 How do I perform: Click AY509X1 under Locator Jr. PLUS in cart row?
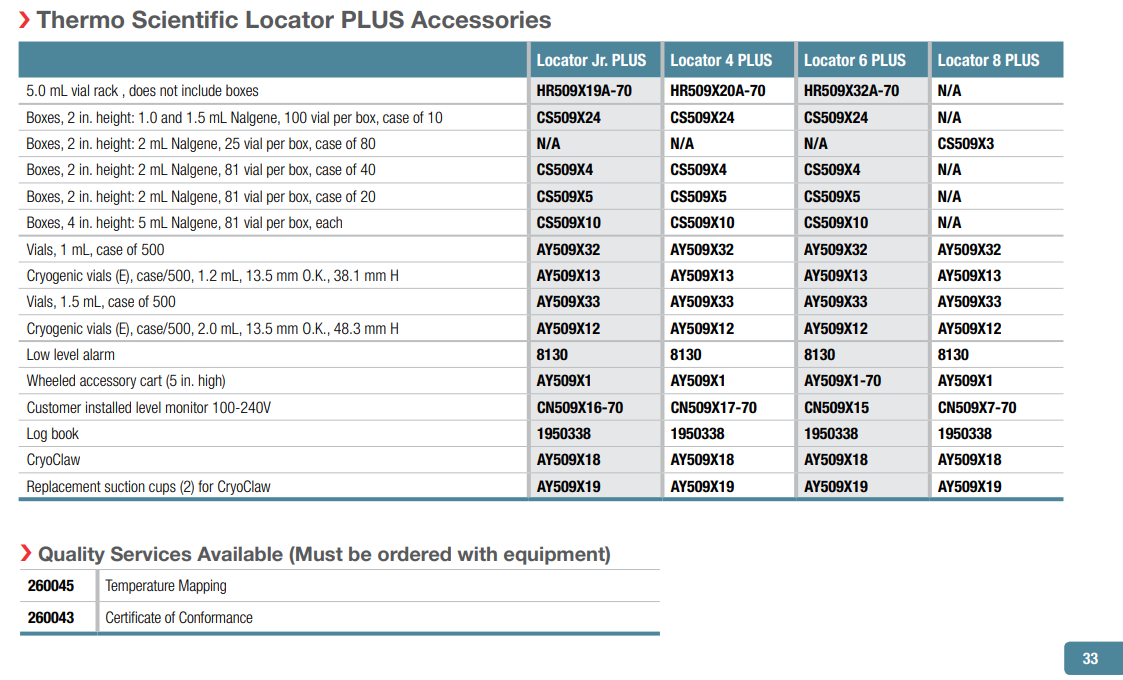564,380
